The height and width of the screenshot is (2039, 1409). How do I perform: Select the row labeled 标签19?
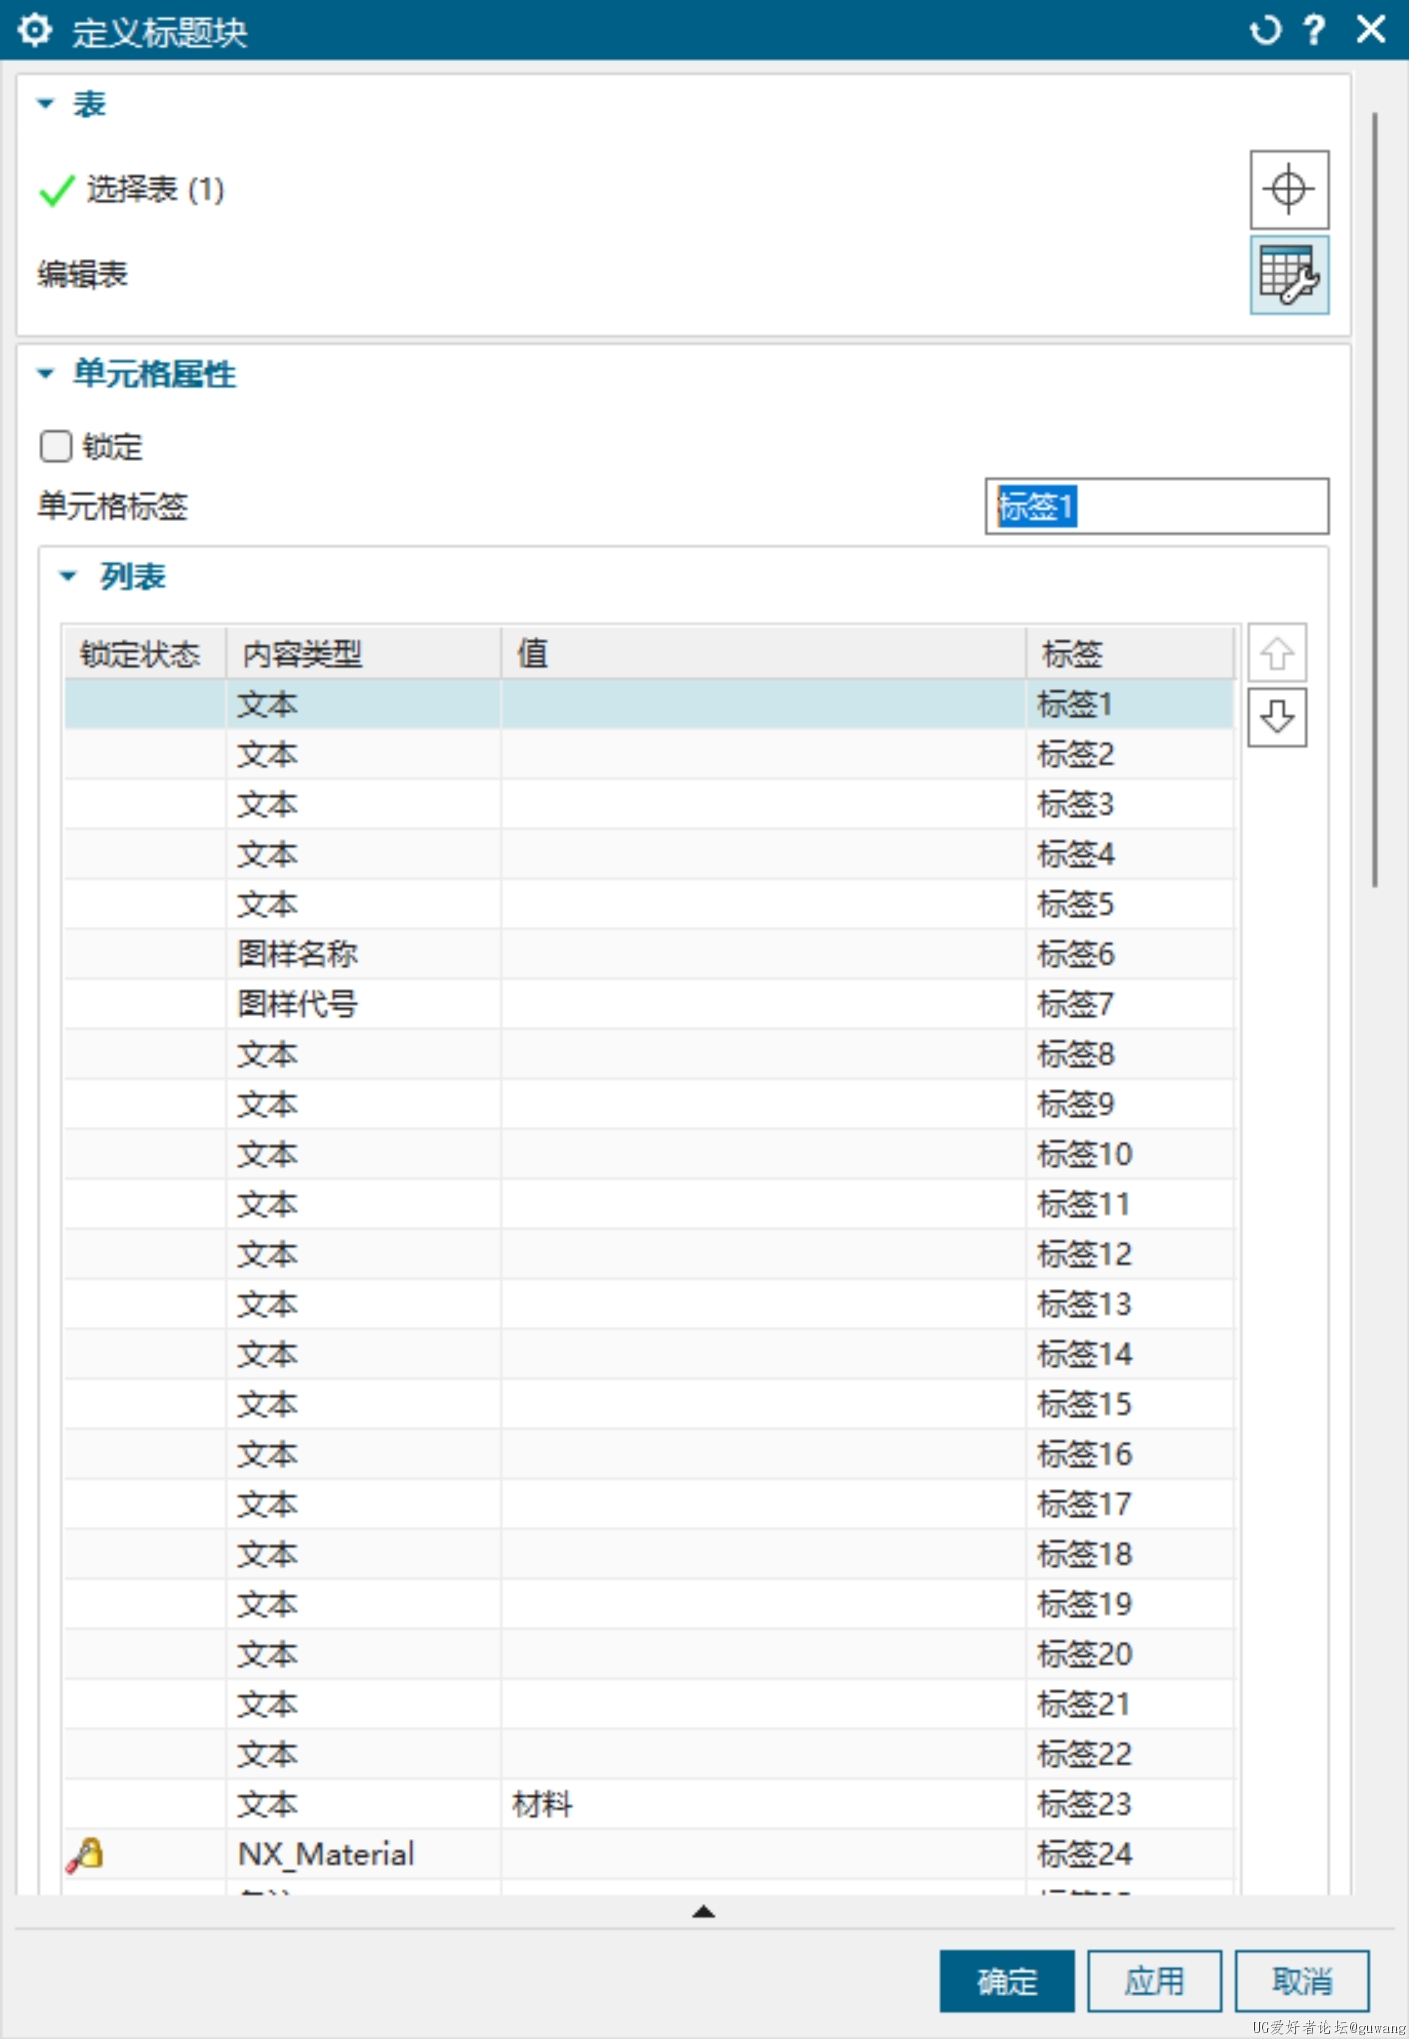point(649,1604)
